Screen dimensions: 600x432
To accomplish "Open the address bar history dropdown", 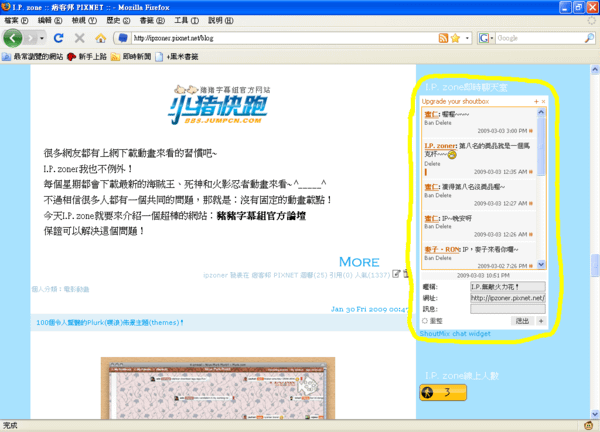I will (x=467, y=38).
